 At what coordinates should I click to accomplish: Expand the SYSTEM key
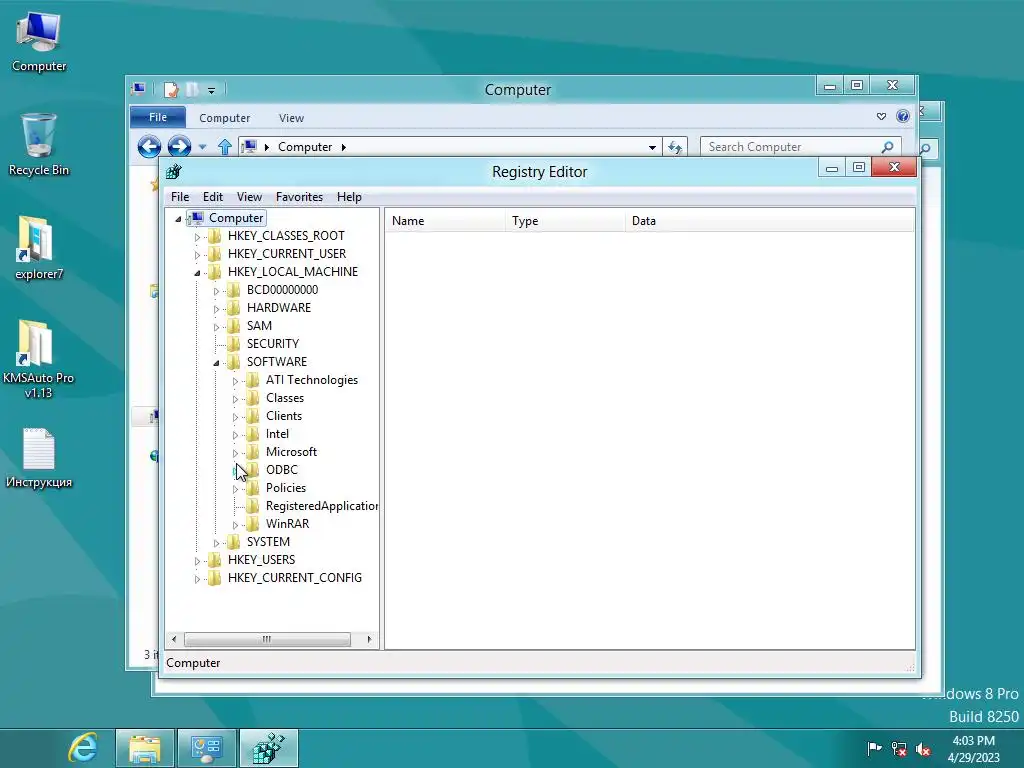point(216,543)
